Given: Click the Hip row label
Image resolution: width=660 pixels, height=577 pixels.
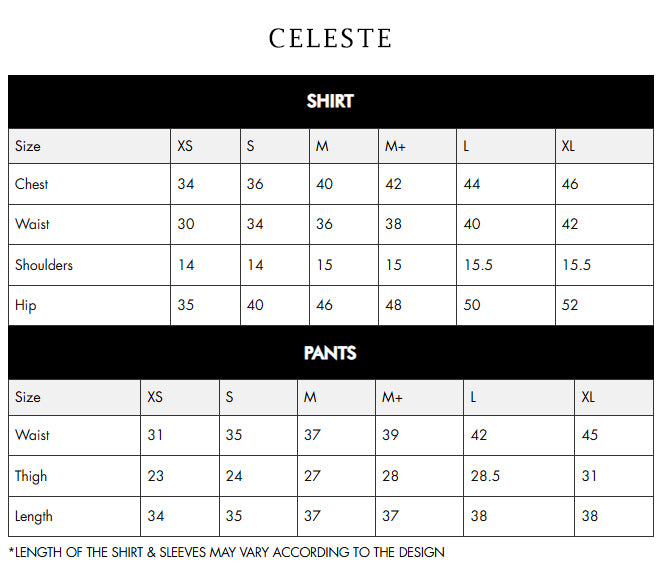Looking at the screenshot, I should [26, 305].
